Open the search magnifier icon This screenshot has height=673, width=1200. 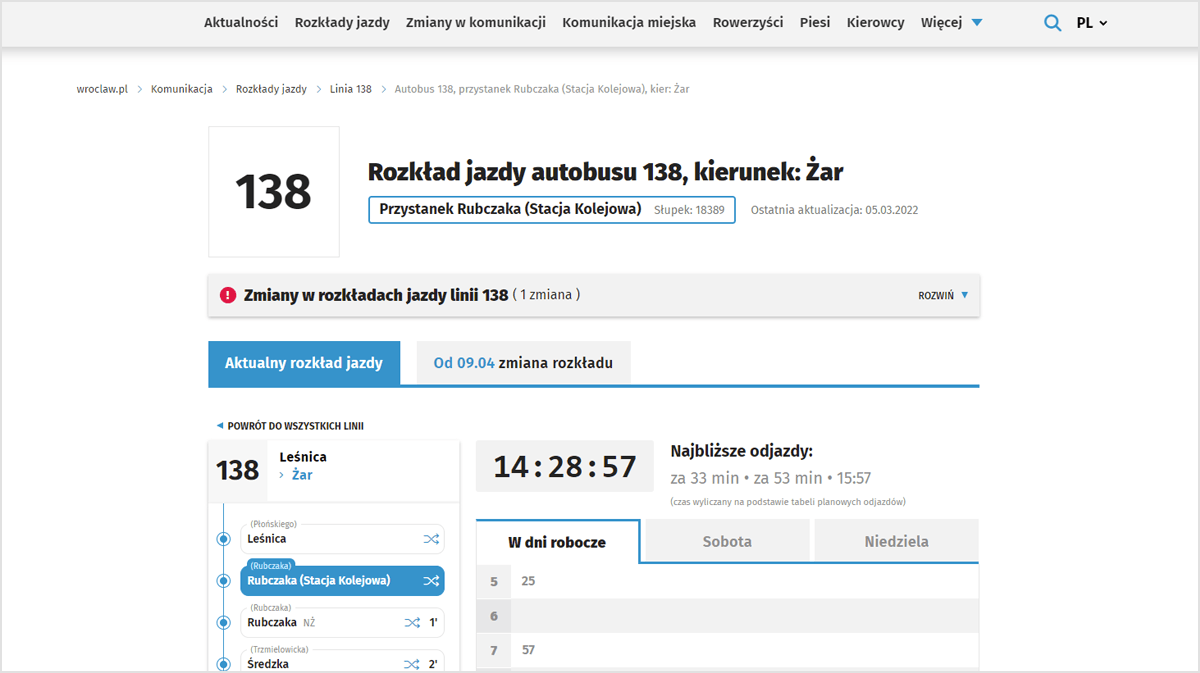tap(1052, 23)
